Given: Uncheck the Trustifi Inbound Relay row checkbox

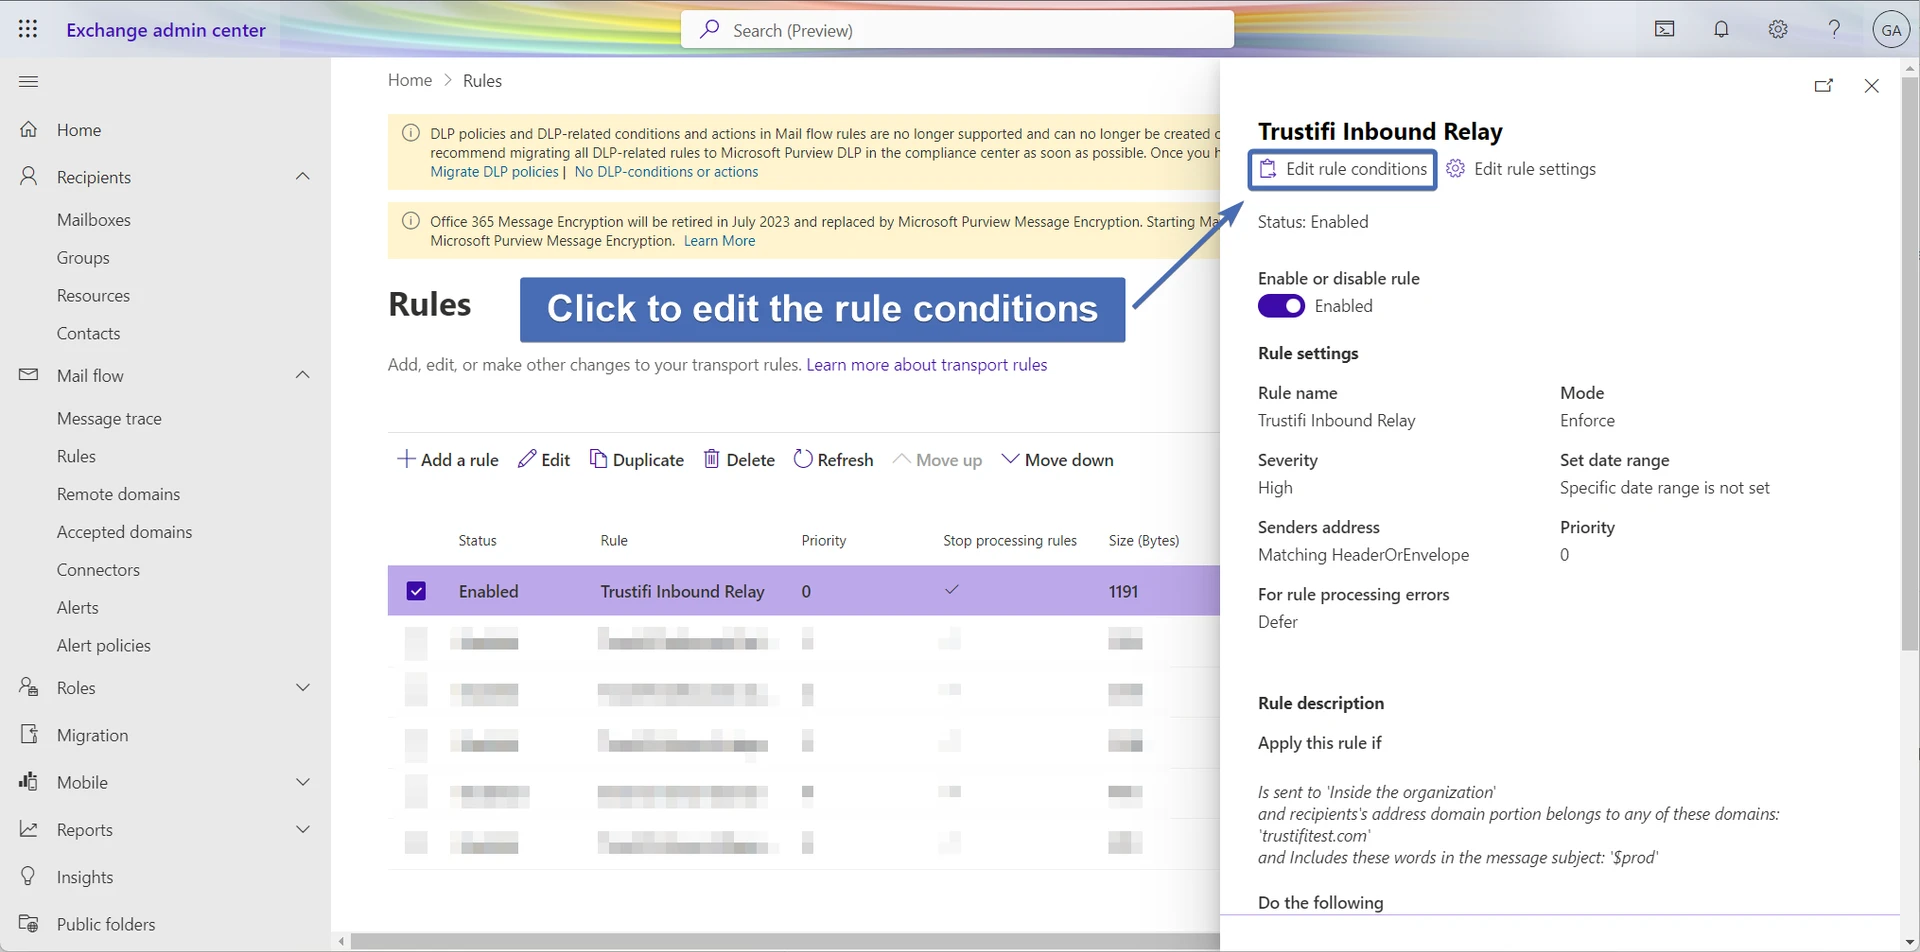Looking at the screenshot, I should 416,591.
